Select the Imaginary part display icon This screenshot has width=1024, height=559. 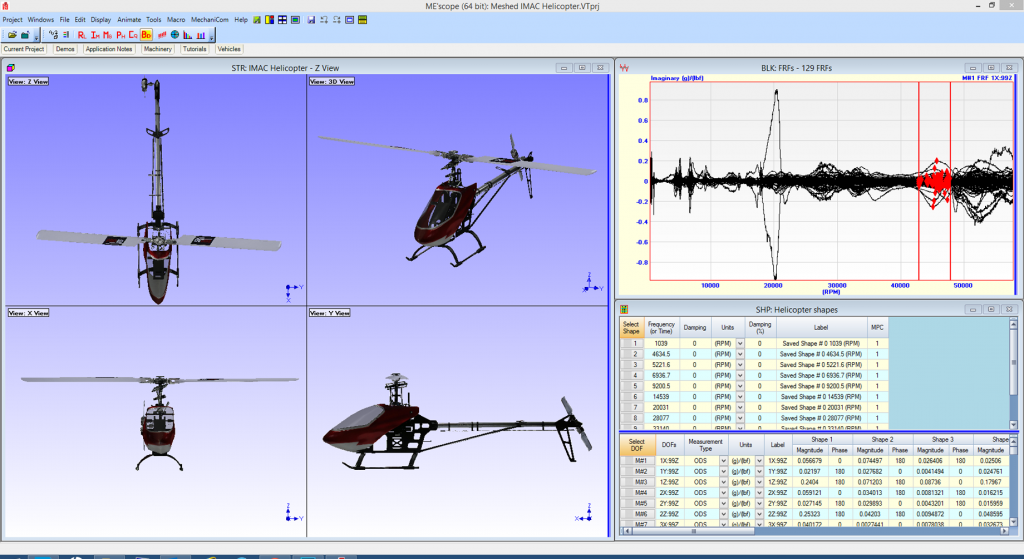click(95, 35)
